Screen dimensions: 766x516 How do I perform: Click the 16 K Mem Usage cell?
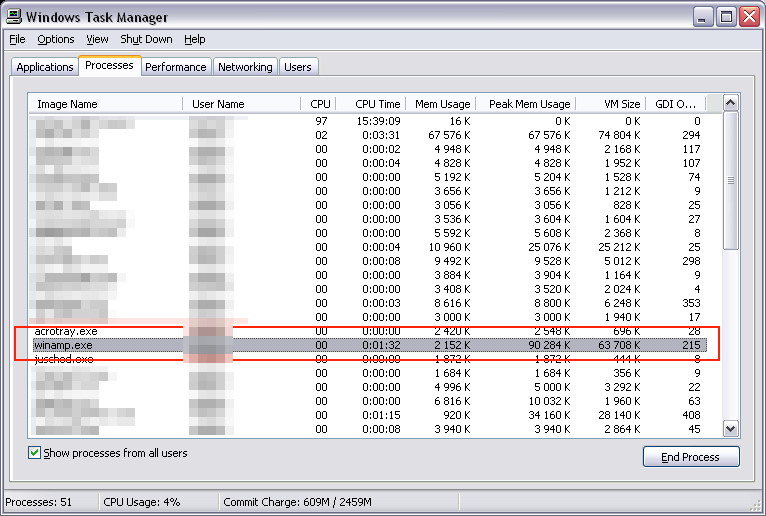click(x=460, y=121)
